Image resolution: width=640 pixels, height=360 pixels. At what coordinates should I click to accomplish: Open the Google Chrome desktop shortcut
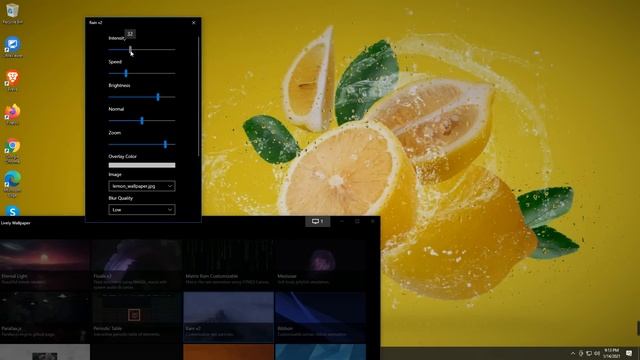pyautogui.click(x=12, y=150)
